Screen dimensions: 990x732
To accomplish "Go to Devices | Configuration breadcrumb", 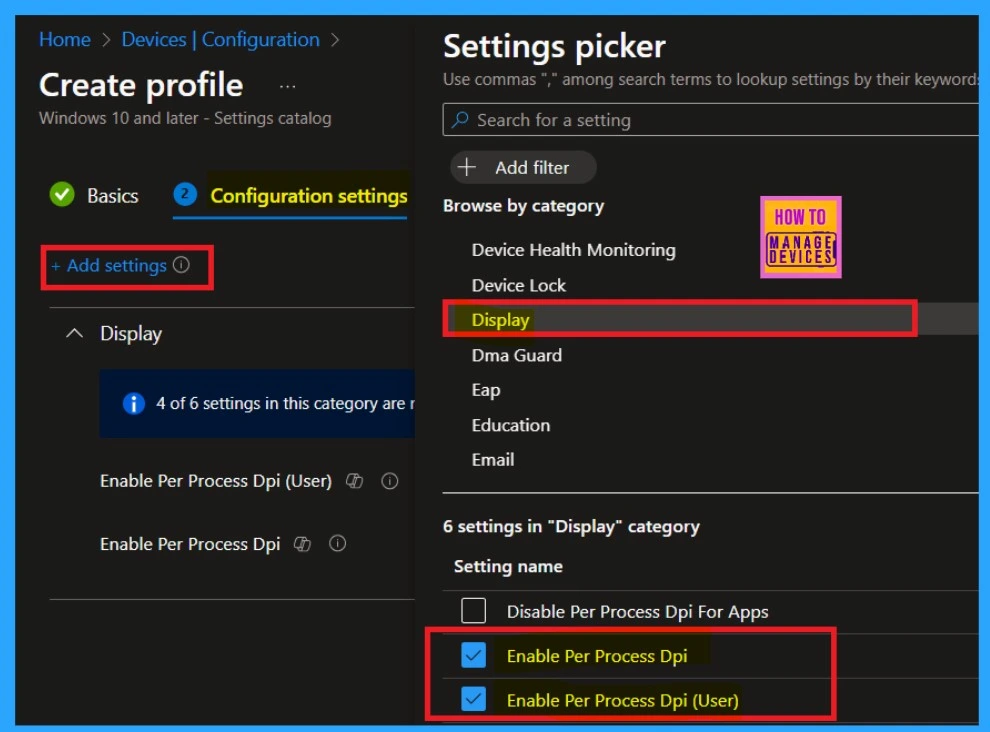I will pos(220,40).
